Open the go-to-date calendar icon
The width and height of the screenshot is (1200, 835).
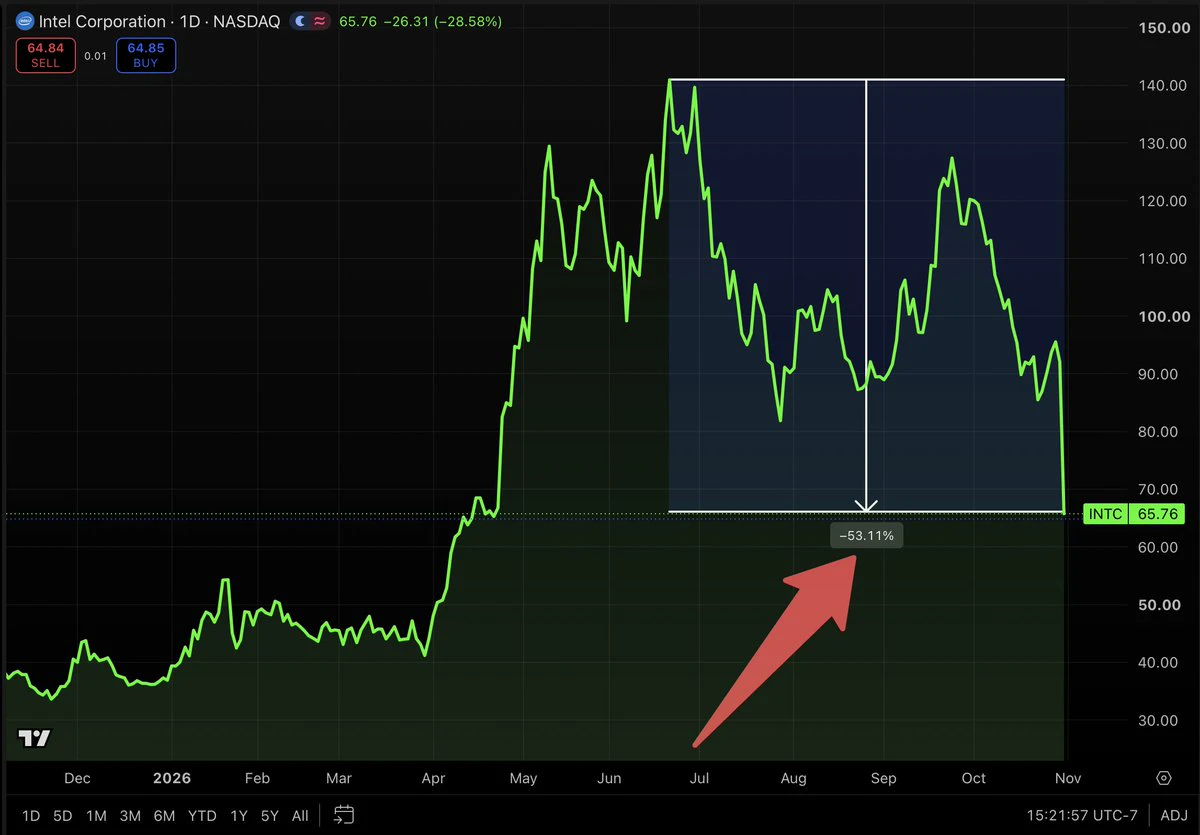[344, 814]
